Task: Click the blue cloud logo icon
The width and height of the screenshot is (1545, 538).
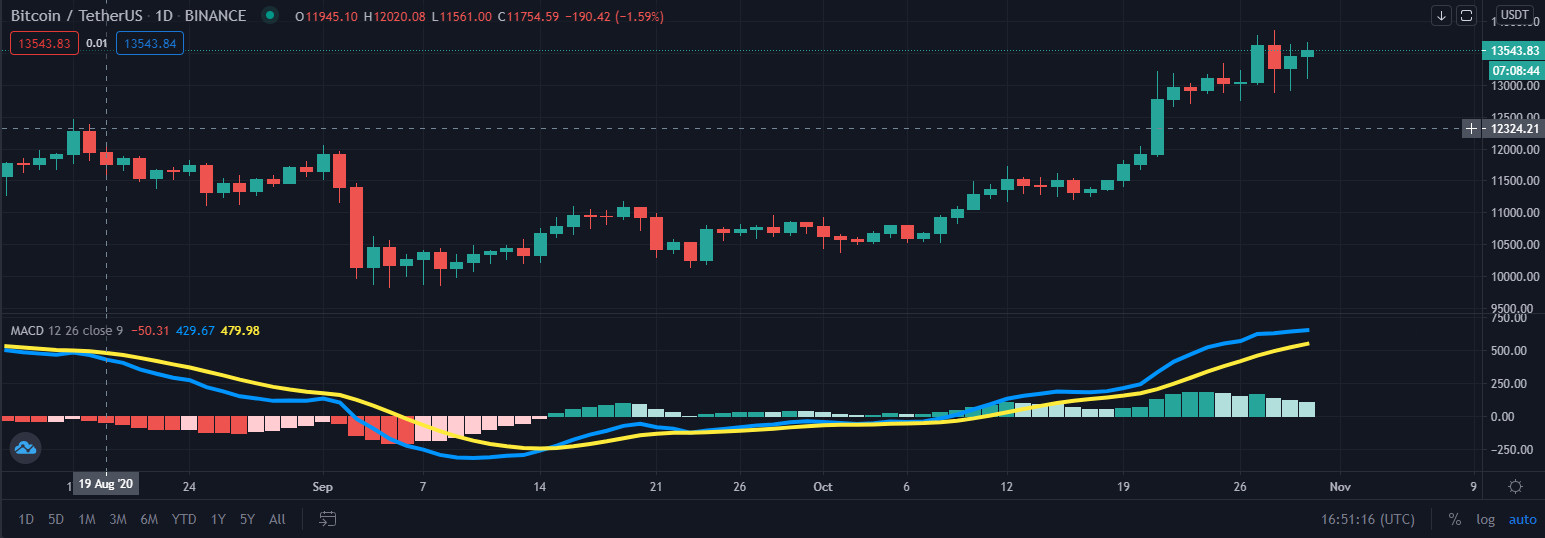Action: [25, 449]
